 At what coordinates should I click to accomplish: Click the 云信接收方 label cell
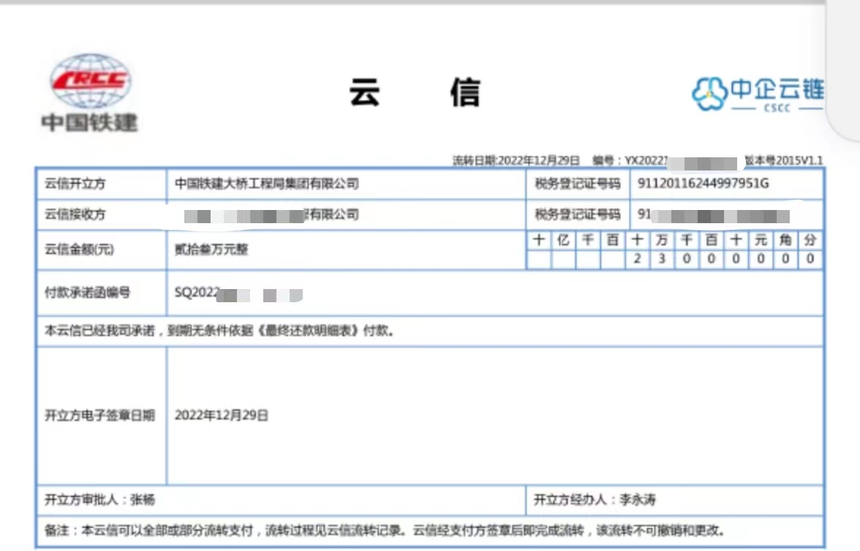click(x=101, y=214)
